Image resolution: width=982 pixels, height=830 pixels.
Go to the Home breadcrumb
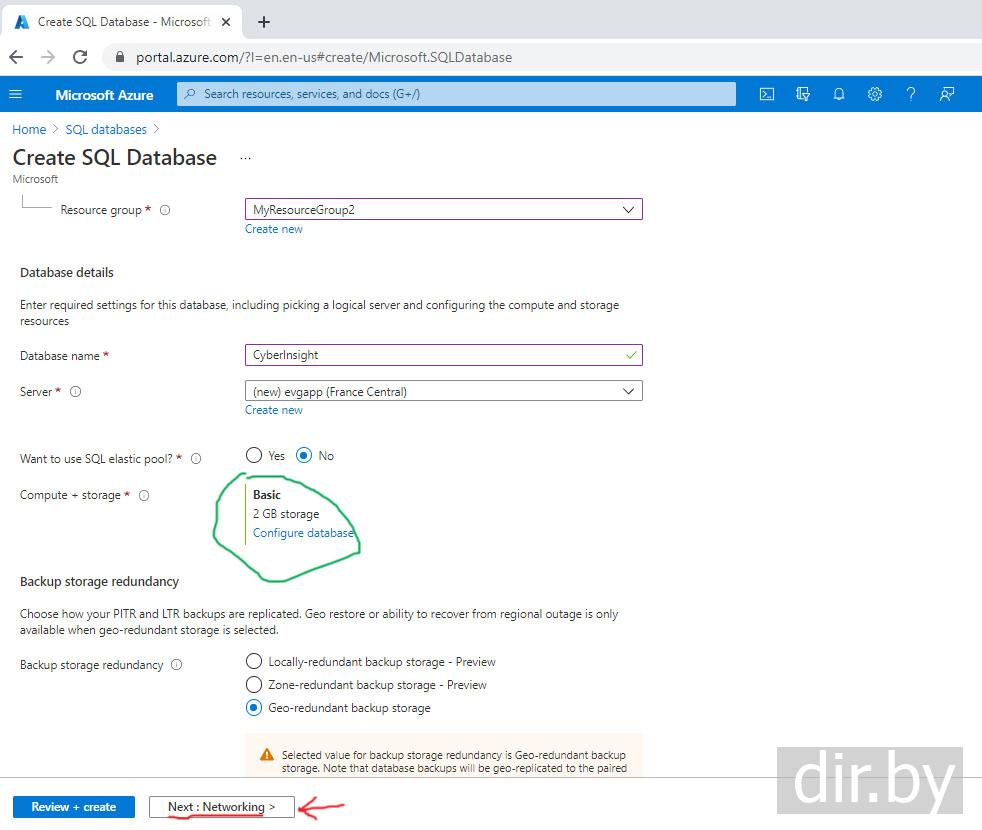[29, 129]
